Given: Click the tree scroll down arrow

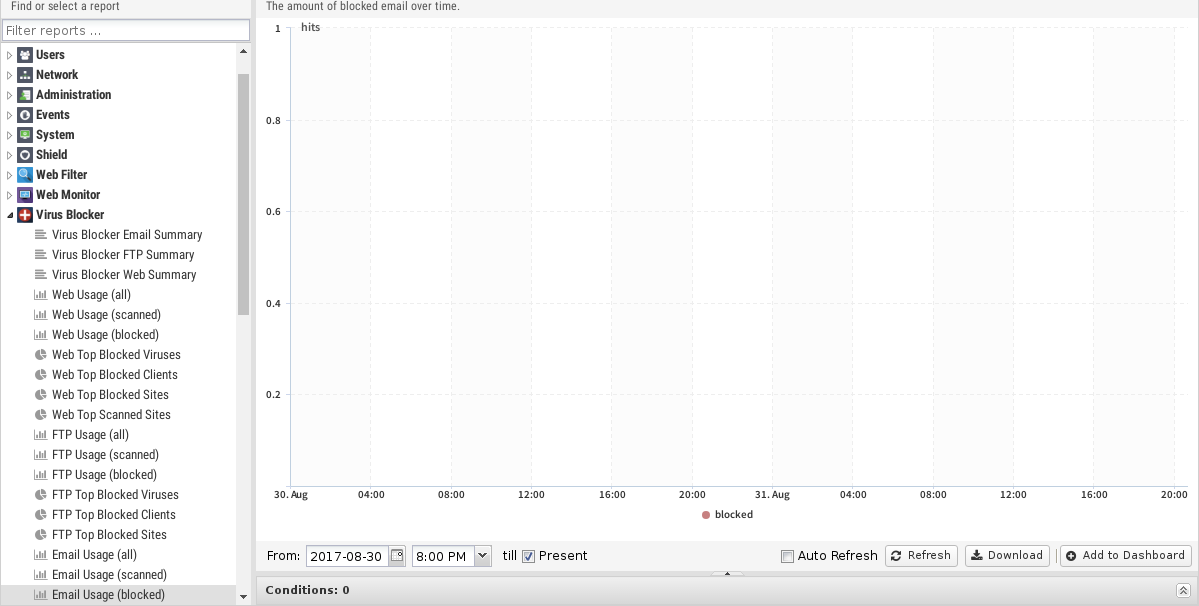Looking at the screenshot, I should [243, 597].
